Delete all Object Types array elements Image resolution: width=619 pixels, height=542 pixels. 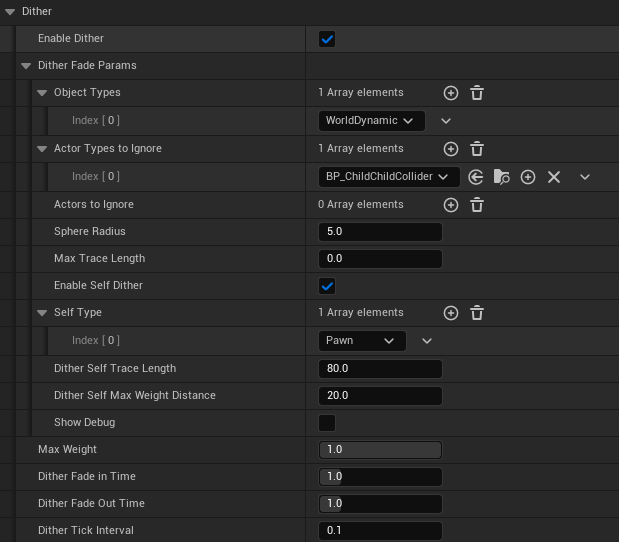tap(477, 93)
